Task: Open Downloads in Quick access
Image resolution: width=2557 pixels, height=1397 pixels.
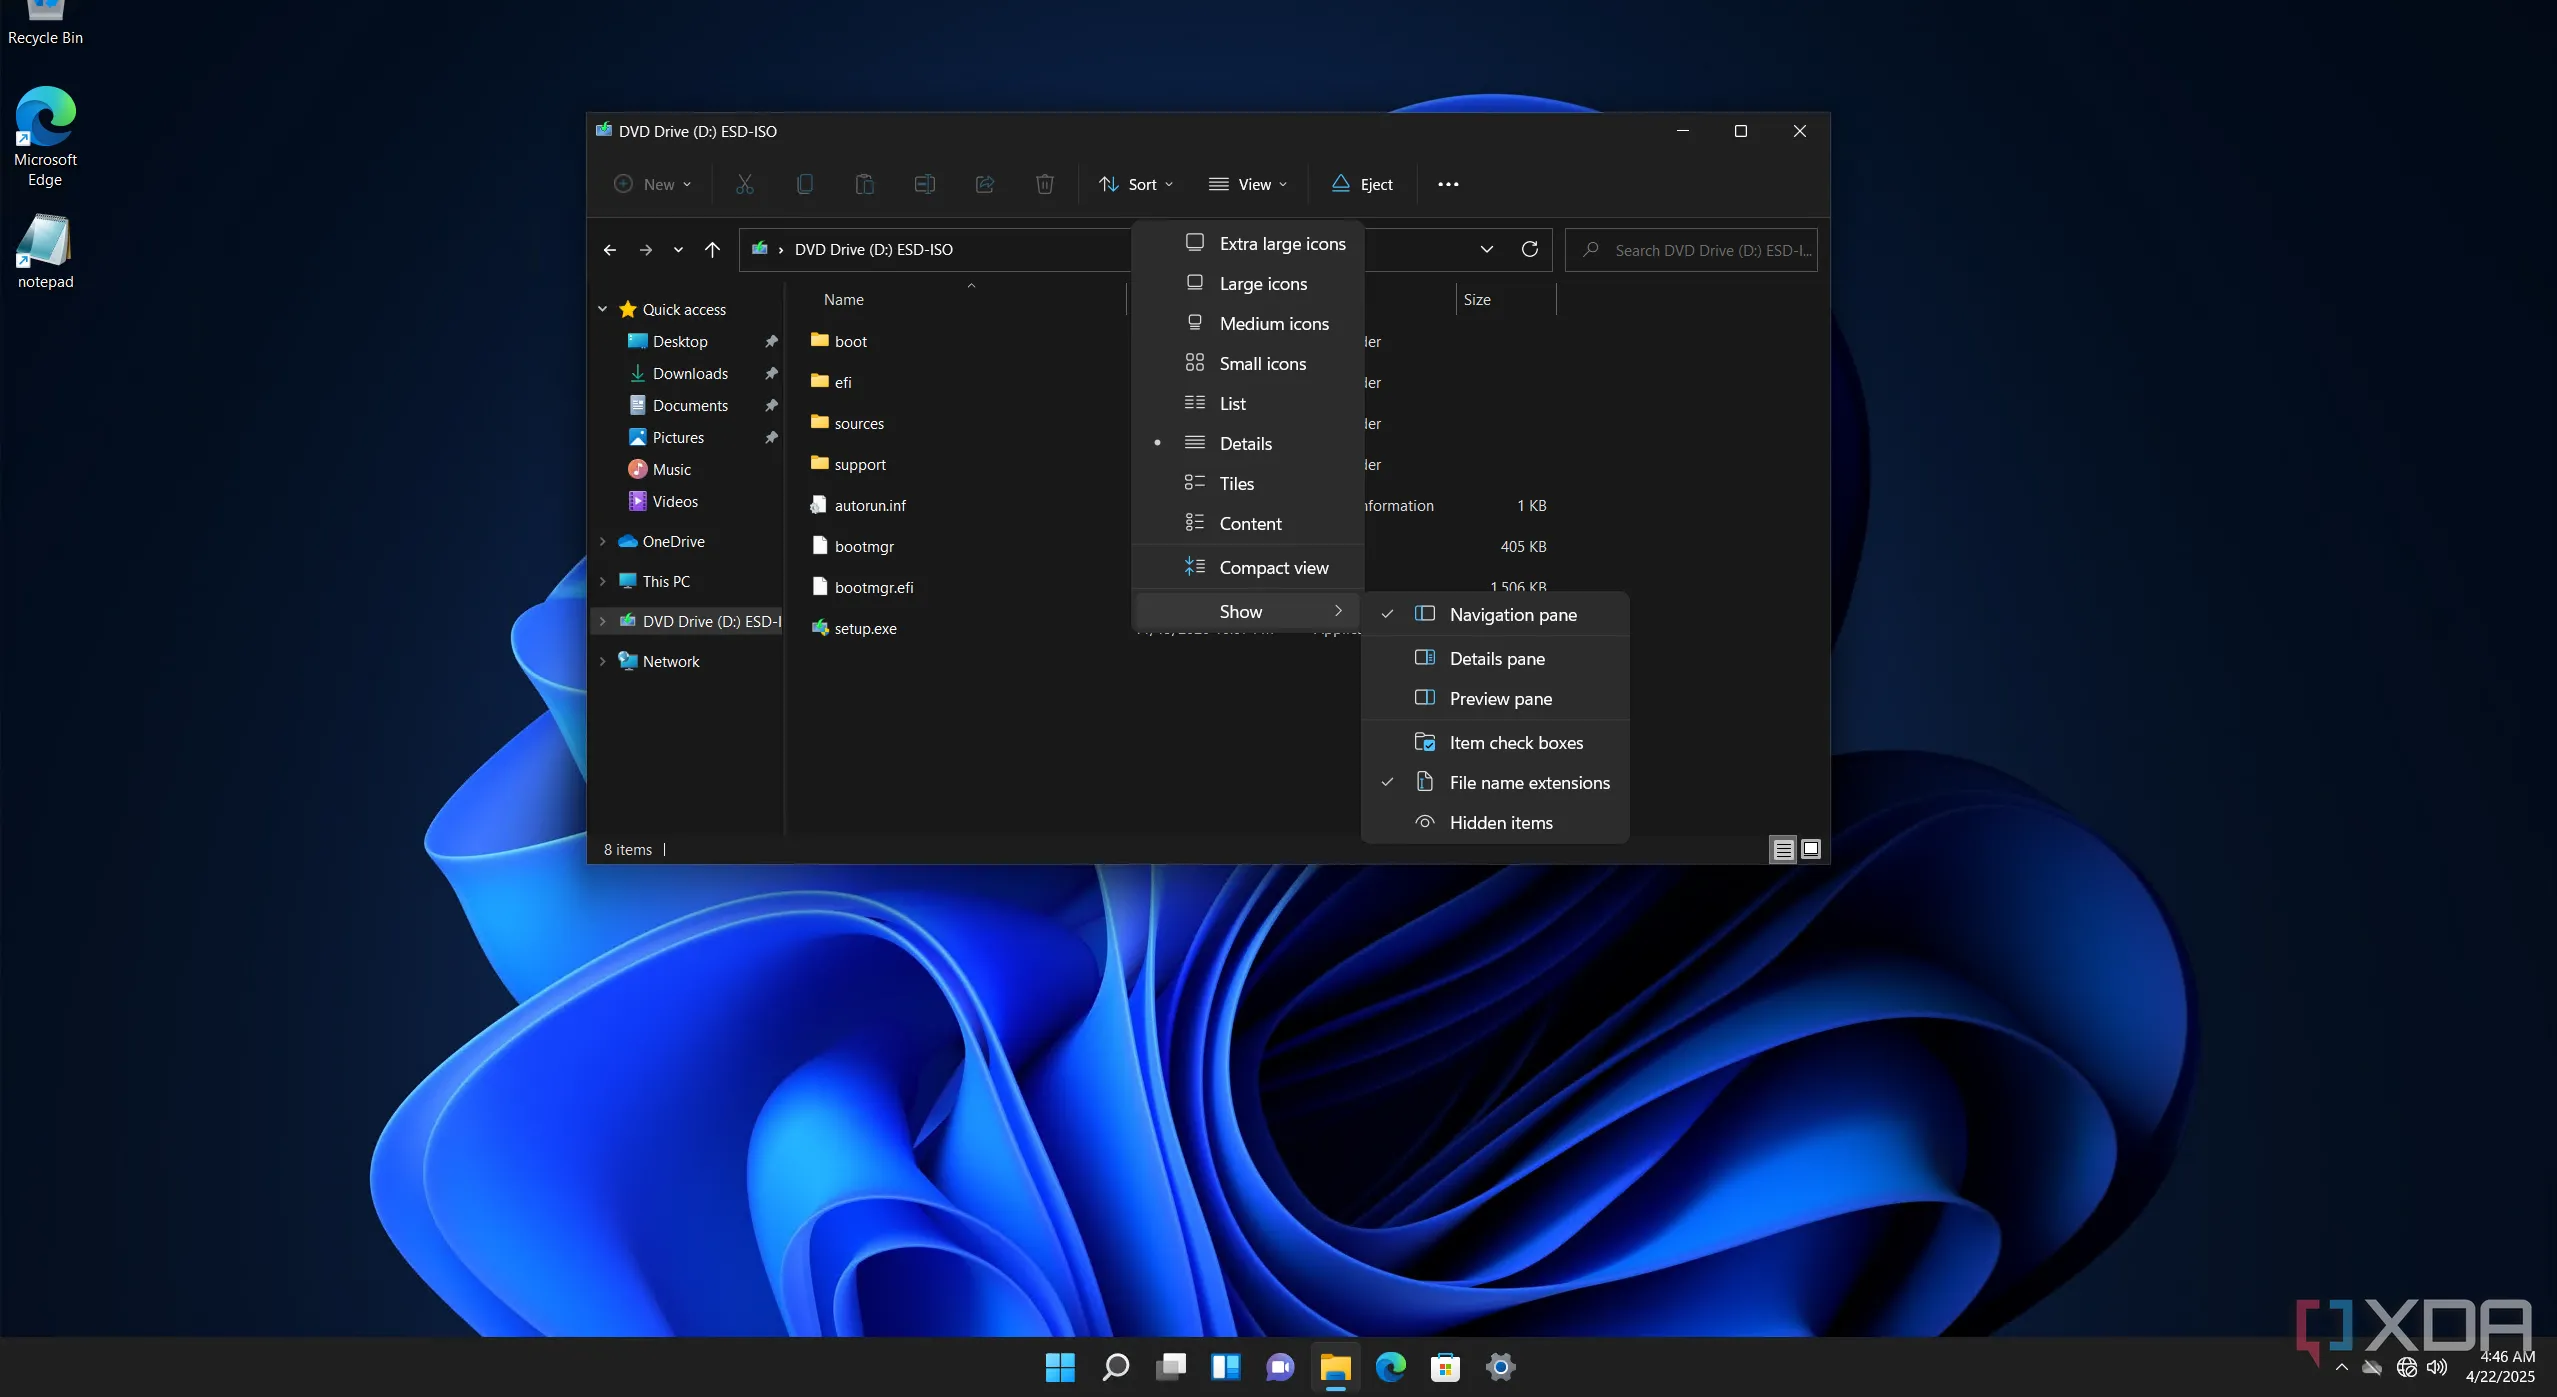Action: point(690,374)
